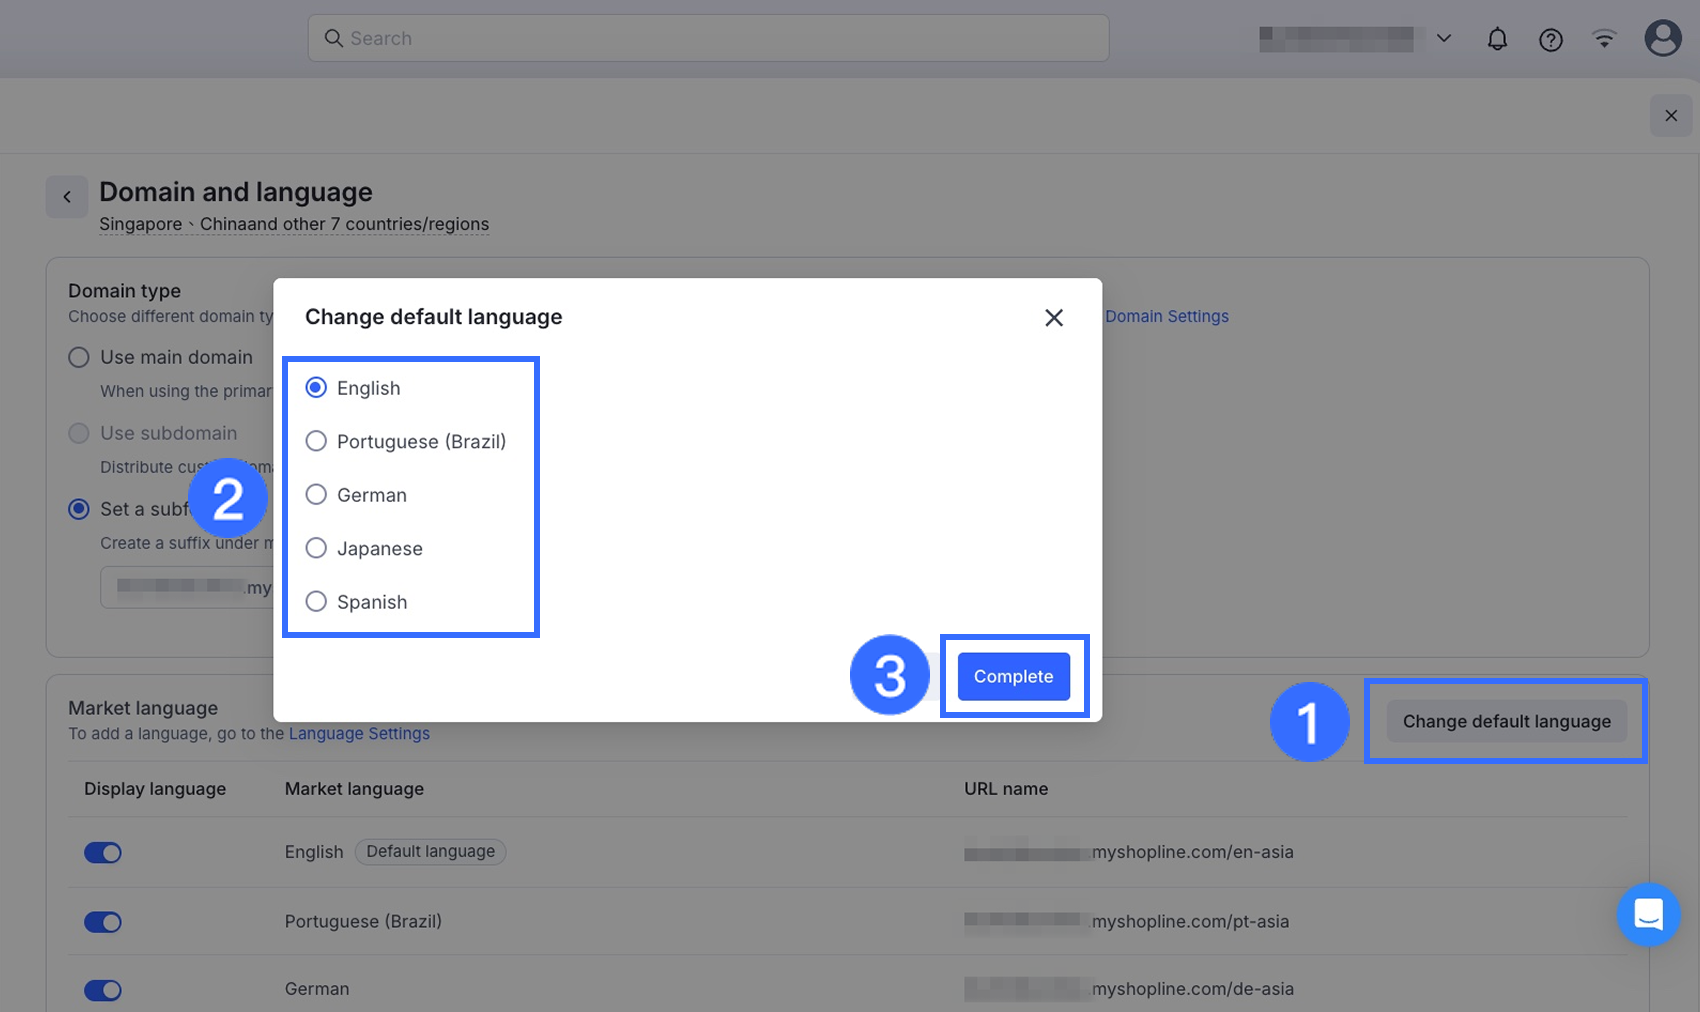The width and height of the screenshot is (1700, 1012).
Task: Click the back arrow beside Domain and language
Action: (x=67, y=197)
